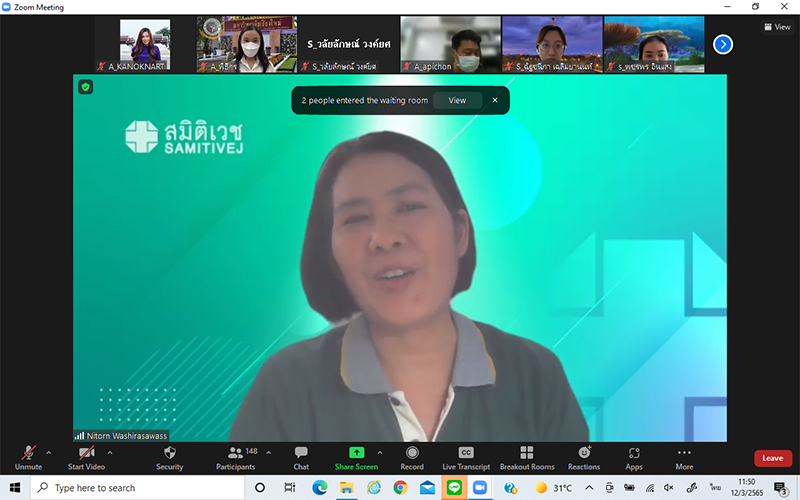
Task: Open video options arrow beside Start Video
Action: (110, 453)
